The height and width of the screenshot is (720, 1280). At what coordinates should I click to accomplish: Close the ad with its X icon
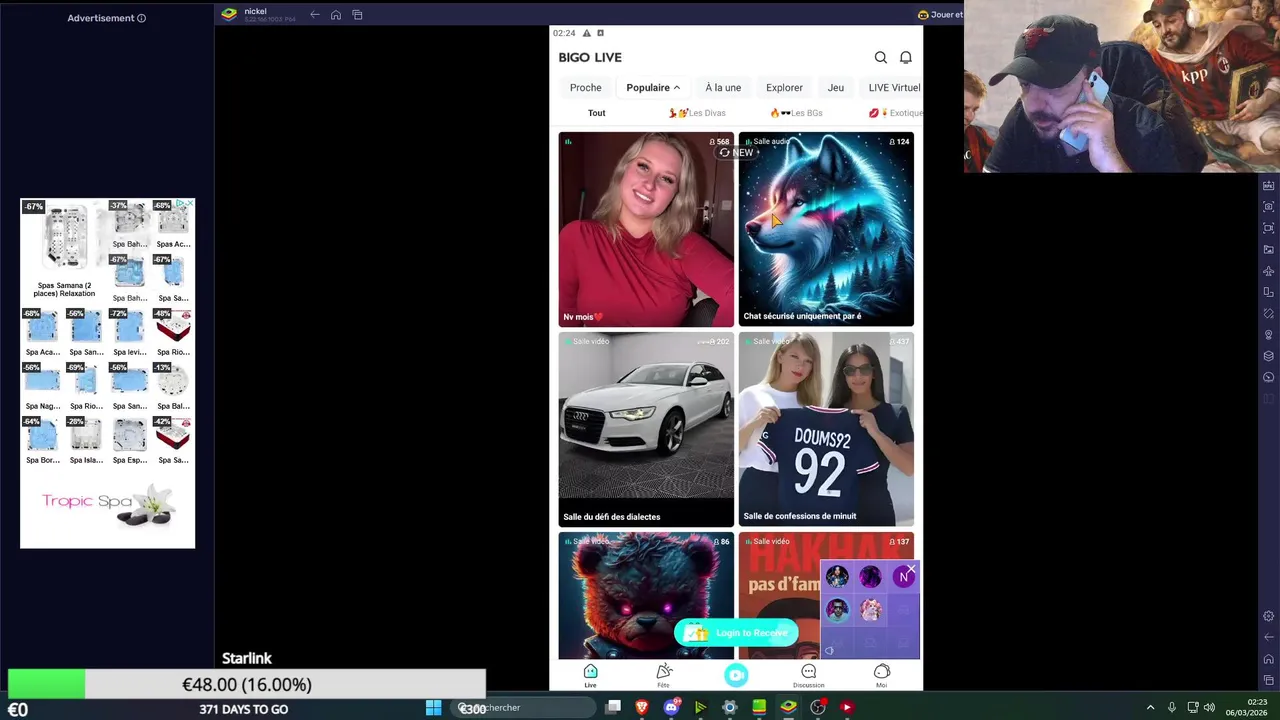pyautogui.click(x=189, y=203)
